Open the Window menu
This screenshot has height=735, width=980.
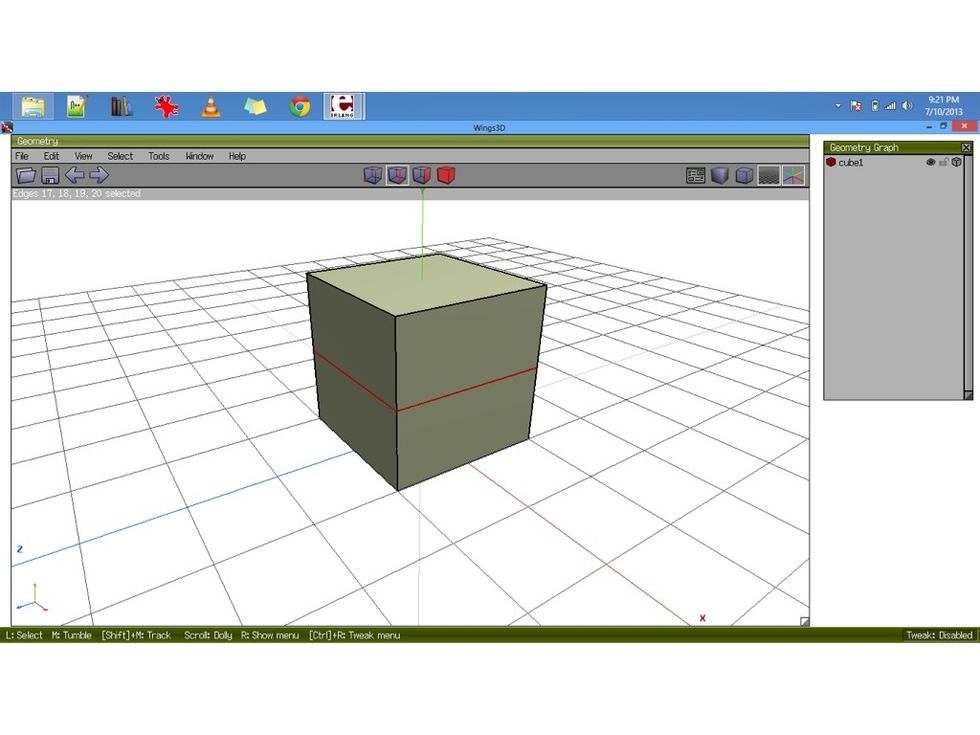coord(199,156)
